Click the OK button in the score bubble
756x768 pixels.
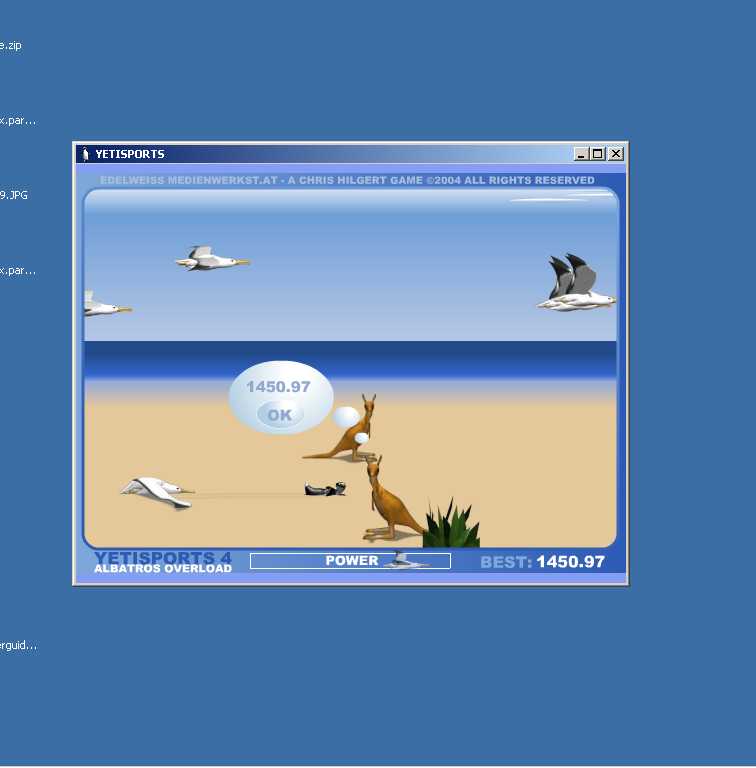click(280, 414)
